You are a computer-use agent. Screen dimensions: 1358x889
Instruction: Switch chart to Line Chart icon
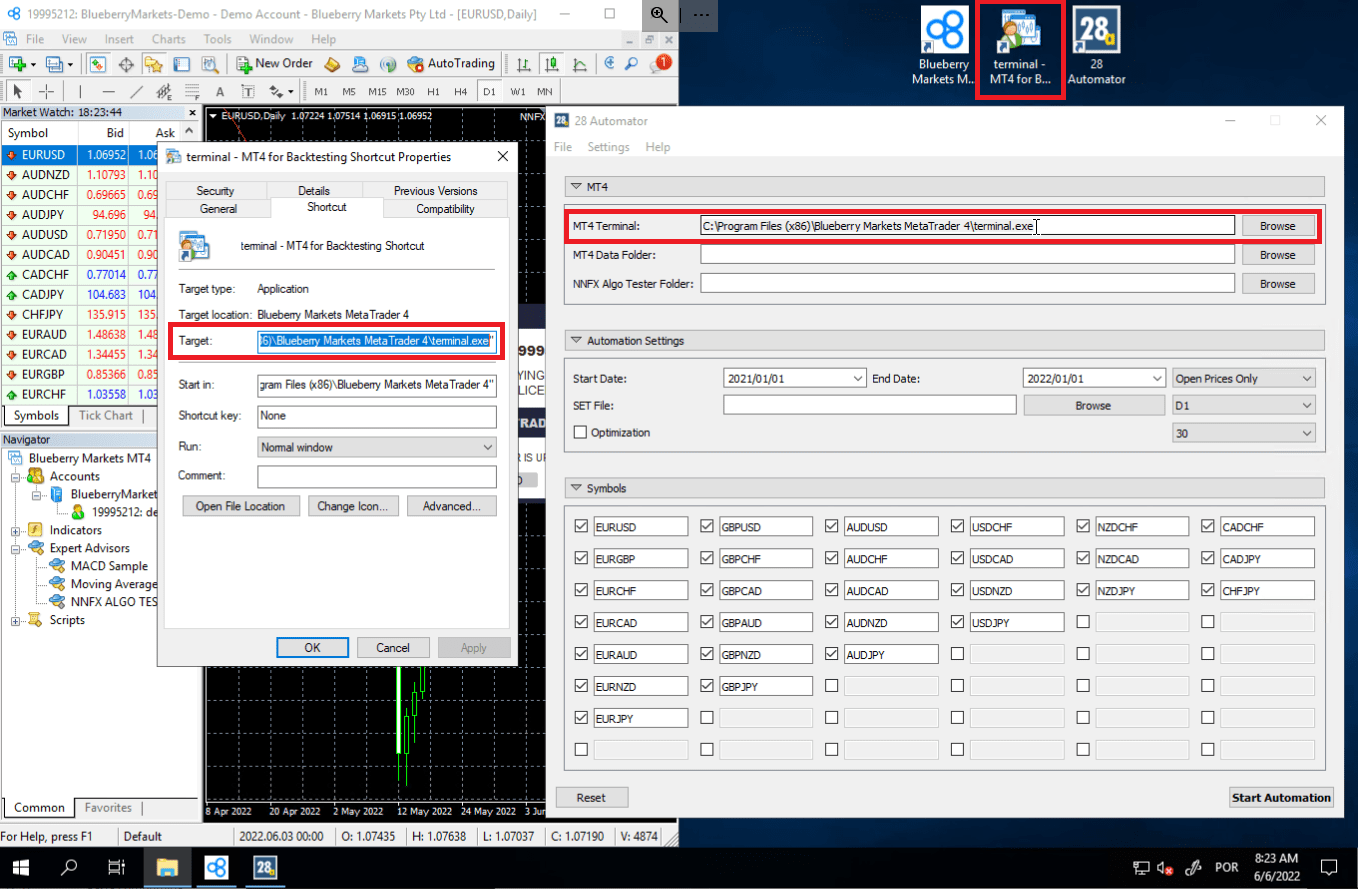click(x=579, y=64)
